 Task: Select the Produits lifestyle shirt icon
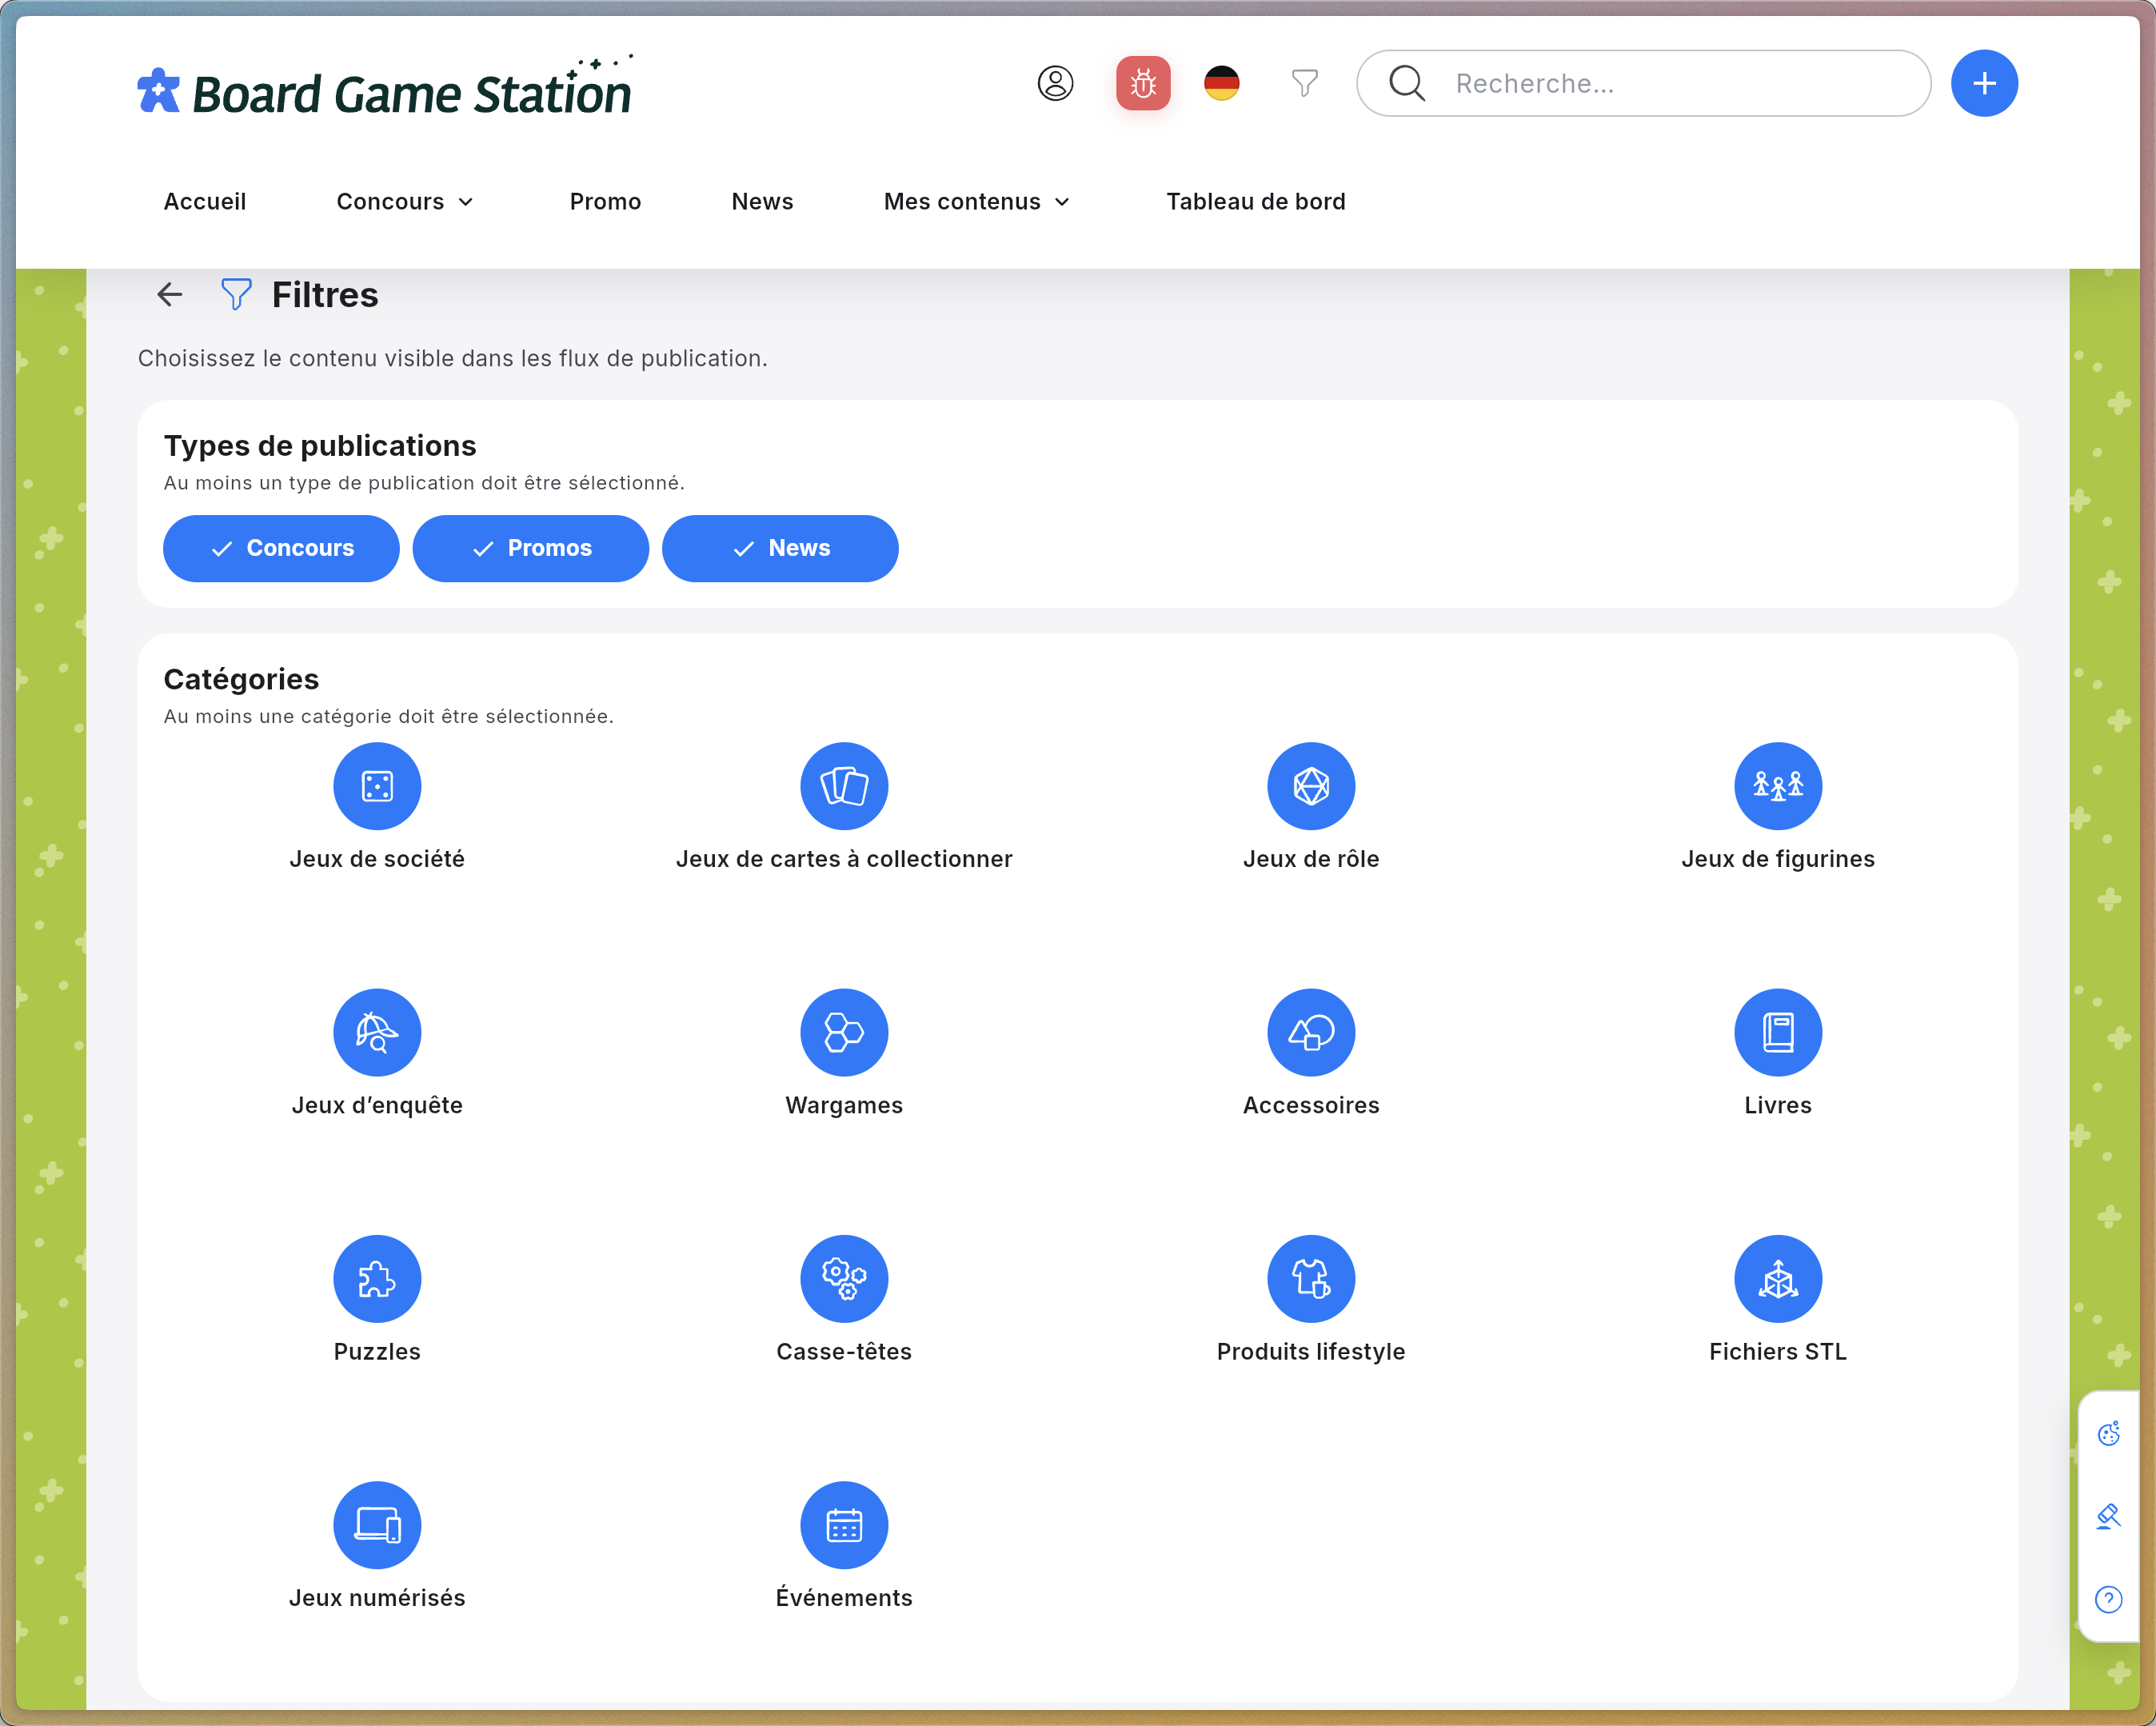[1311, 1279]
